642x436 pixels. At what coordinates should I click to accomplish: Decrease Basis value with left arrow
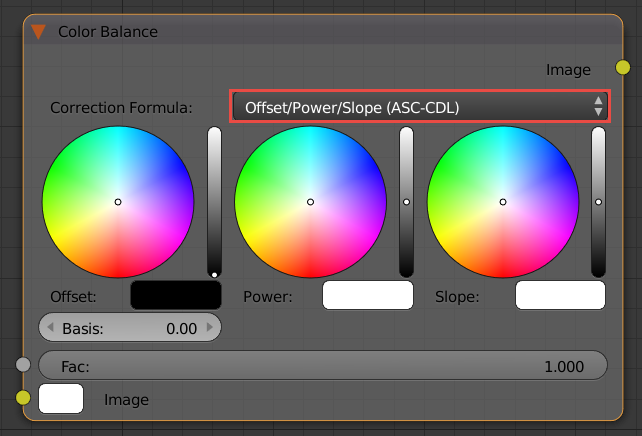pyautogui.click(x=50, y=327)
